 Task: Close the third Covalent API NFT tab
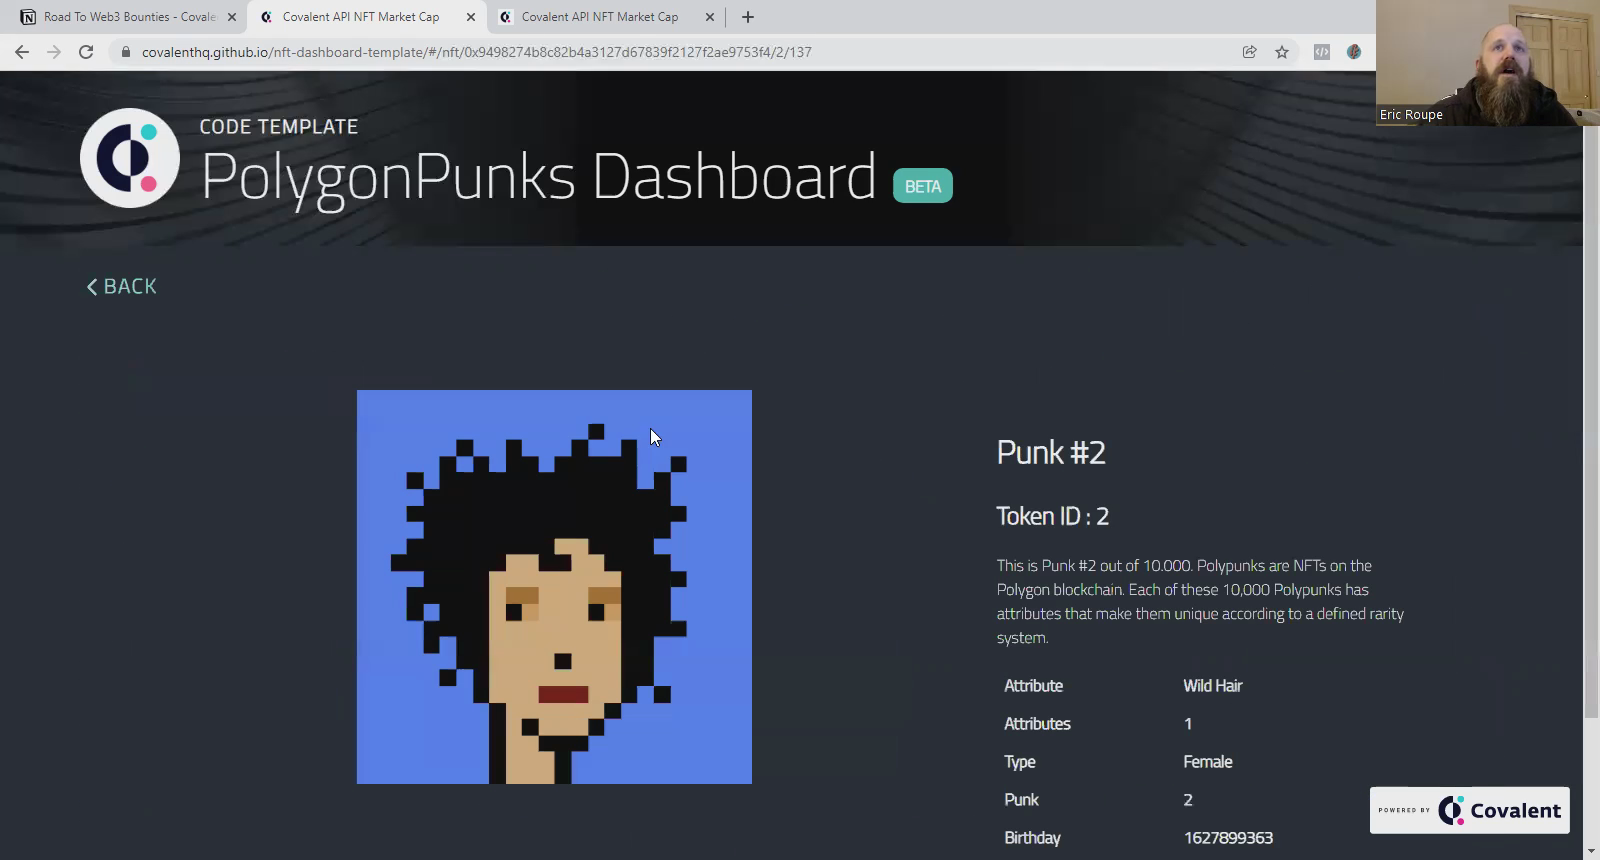coord(710,17)
